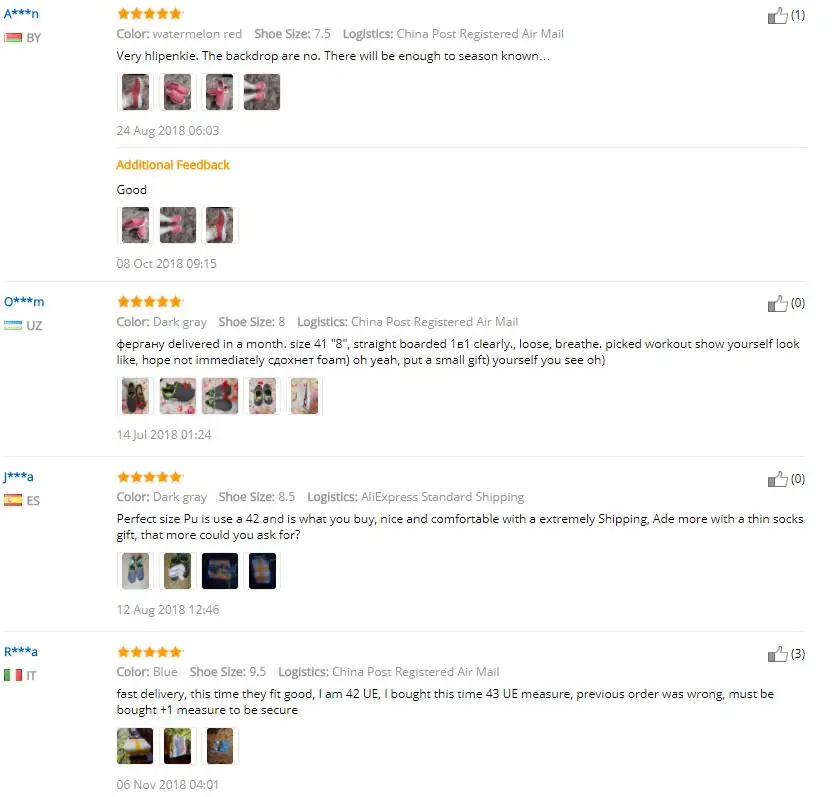The image size is (834, 797).
Task: Click thumbs-up icon on O***m's review
Action: [x=777, y=303]
